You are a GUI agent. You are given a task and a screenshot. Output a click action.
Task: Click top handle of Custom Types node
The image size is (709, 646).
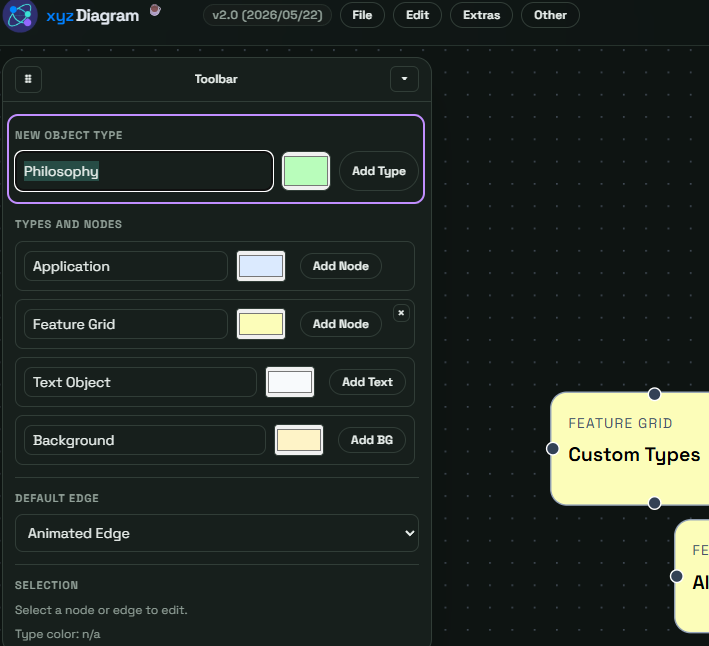[x=654, y=394]
